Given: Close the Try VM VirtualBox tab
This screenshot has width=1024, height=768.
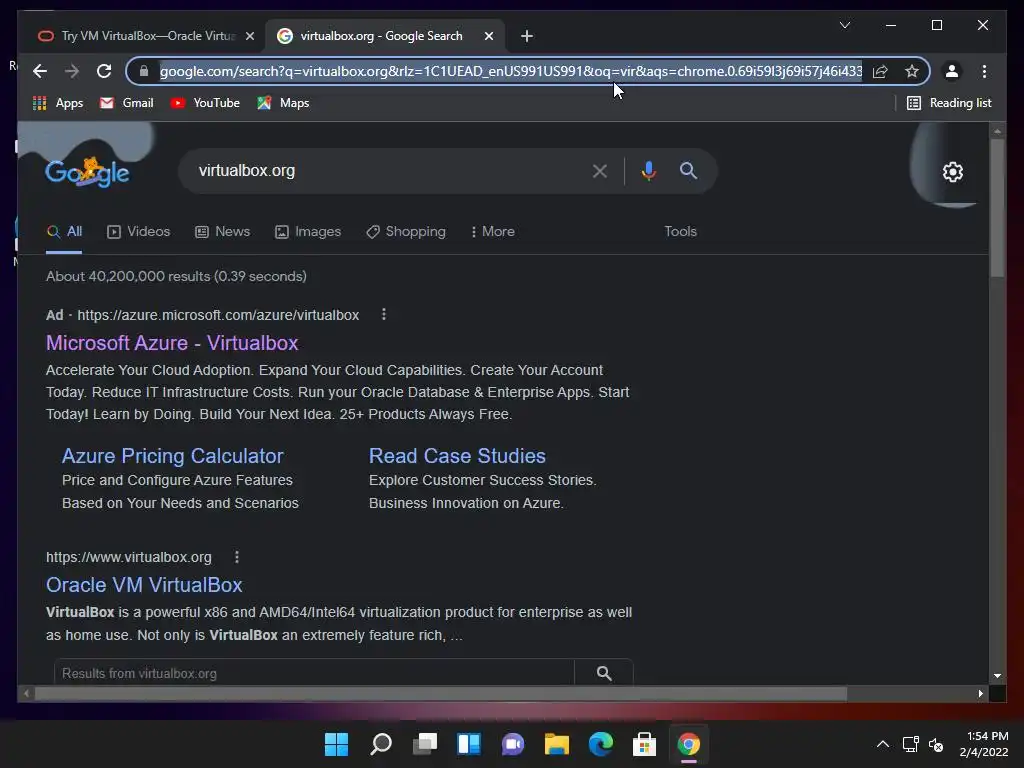Looking at the screenshot, I should [x=249, y=36].
